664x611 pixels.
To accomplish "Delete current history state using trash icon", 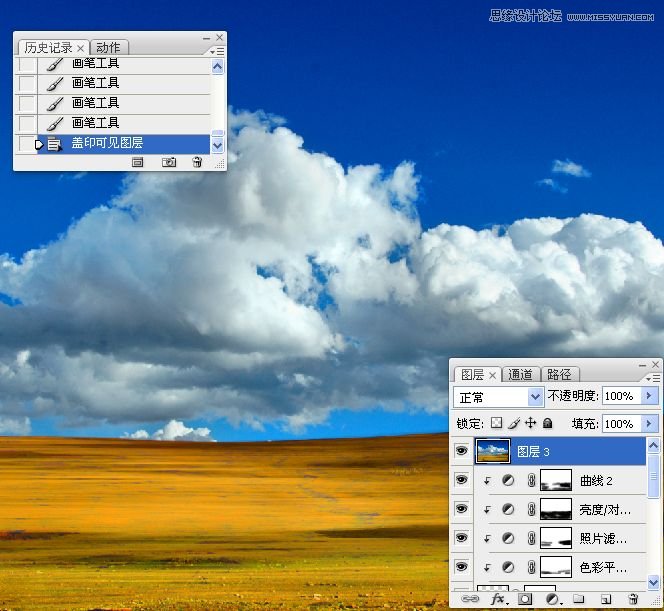I will click(x=197, y=162).
